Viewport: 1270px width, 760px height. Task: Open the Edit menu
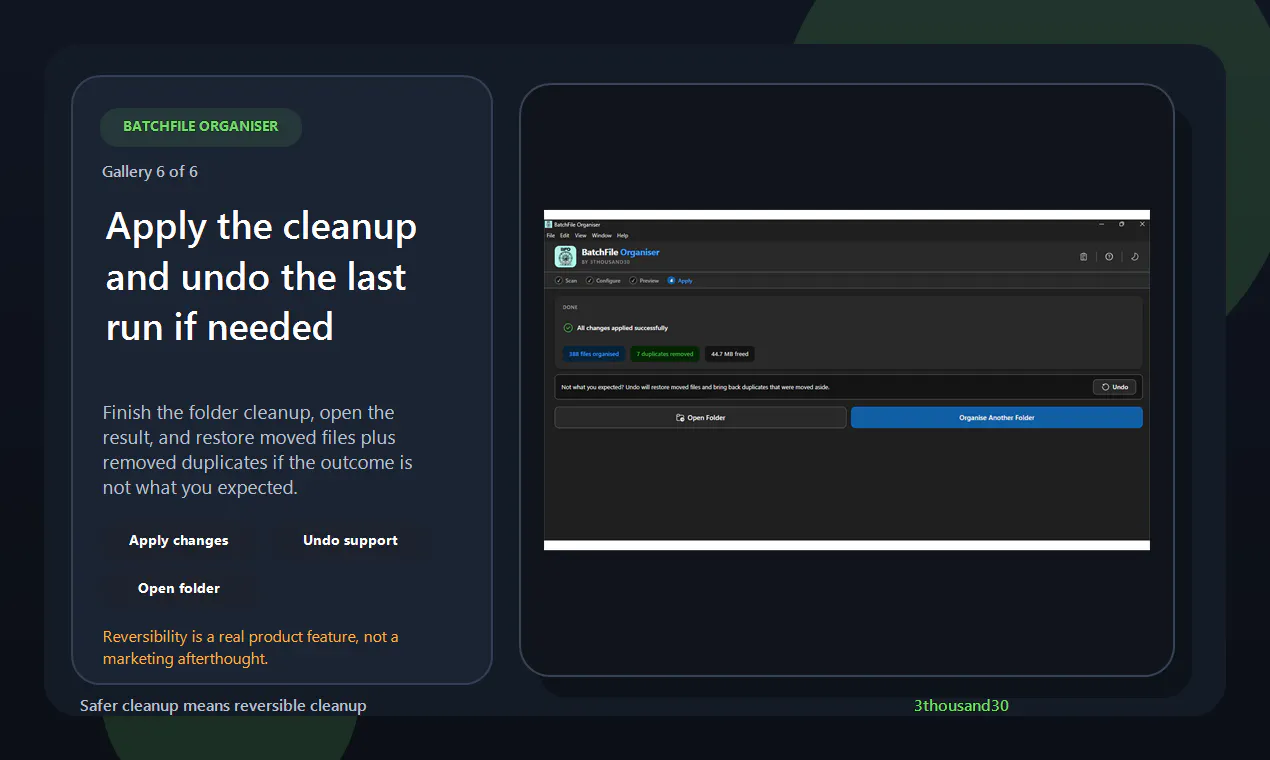point(565,236)
